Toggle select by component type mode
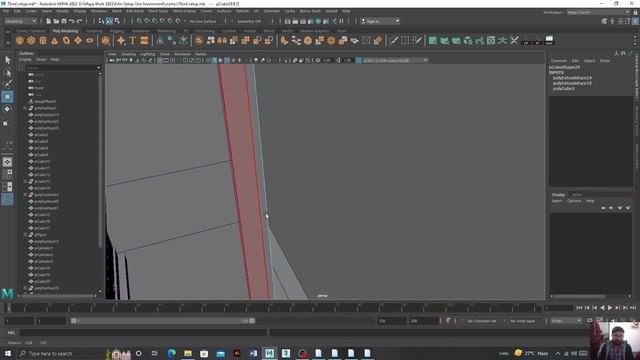 [117, 21]
